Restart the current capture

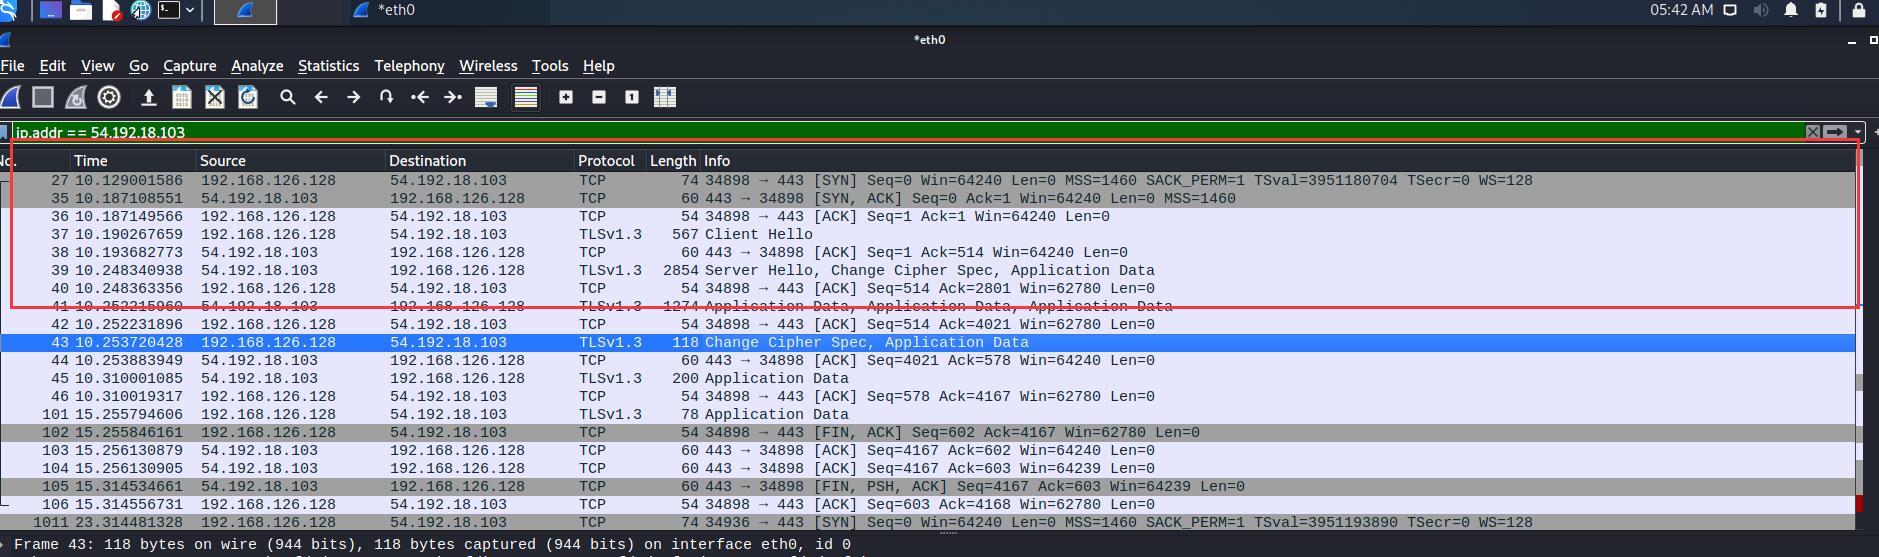click(76, 97)
